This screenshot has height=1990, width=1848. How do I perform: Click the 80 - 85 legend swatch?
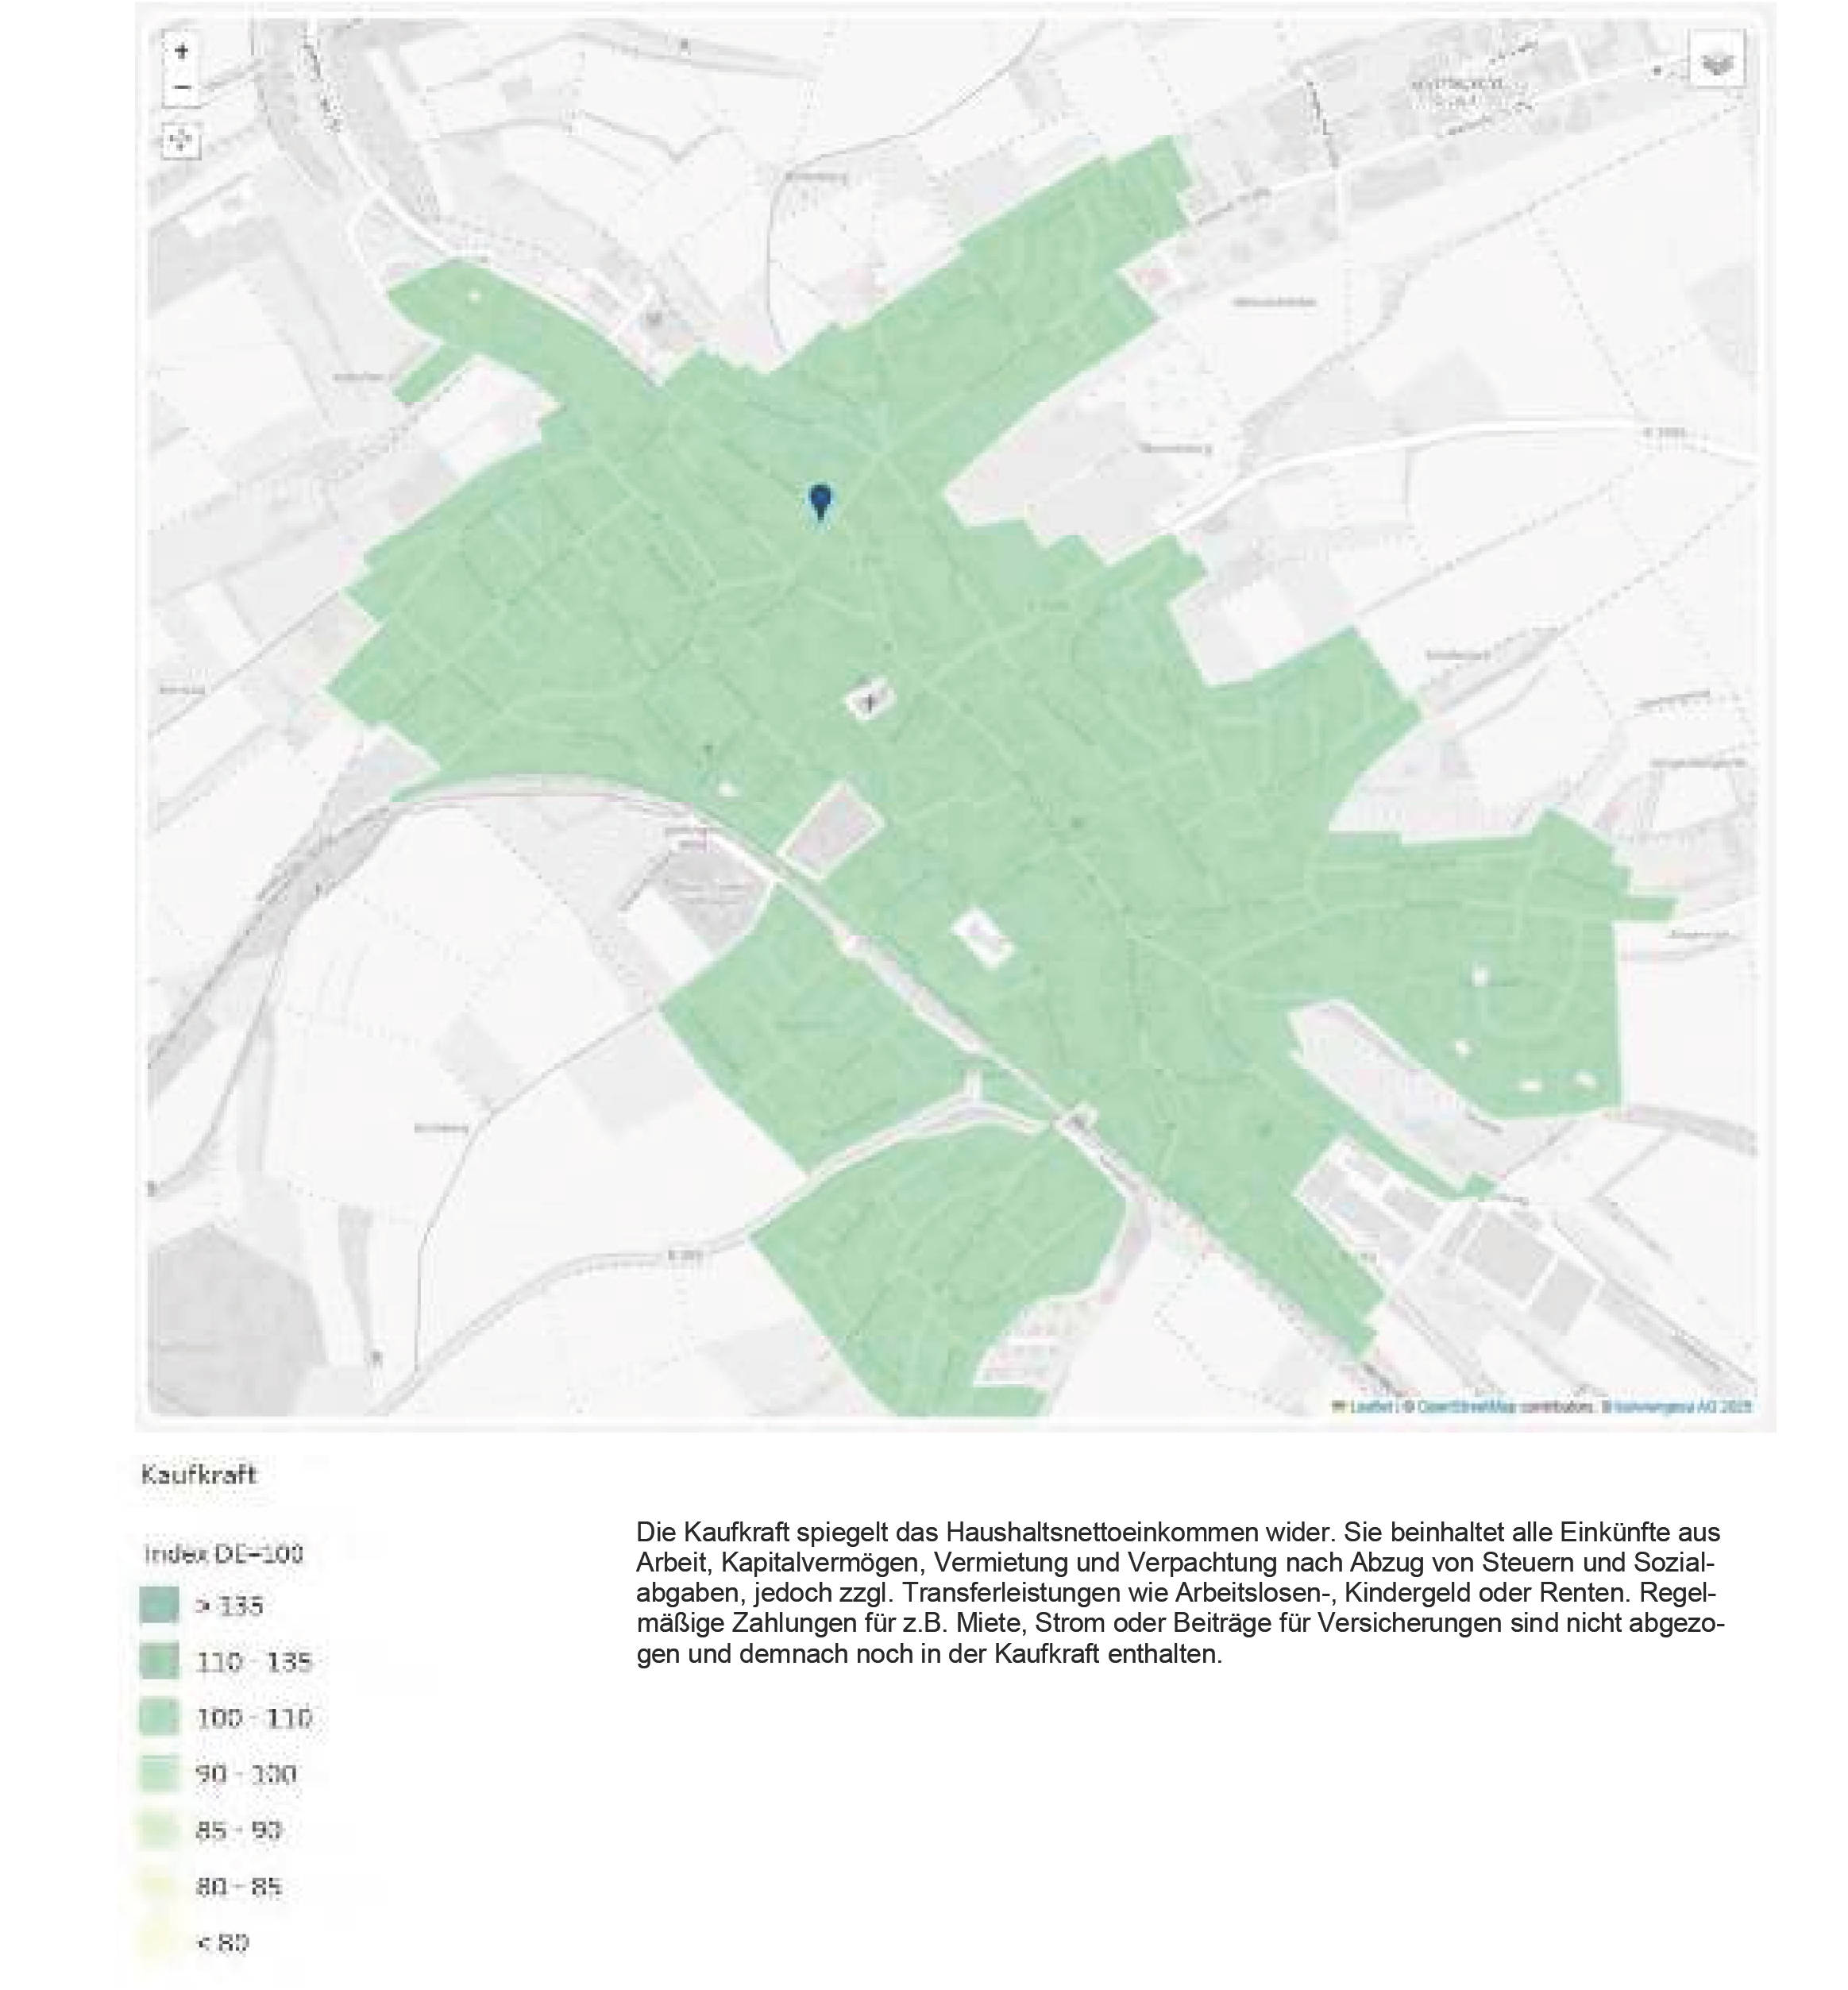(159, 1886)
